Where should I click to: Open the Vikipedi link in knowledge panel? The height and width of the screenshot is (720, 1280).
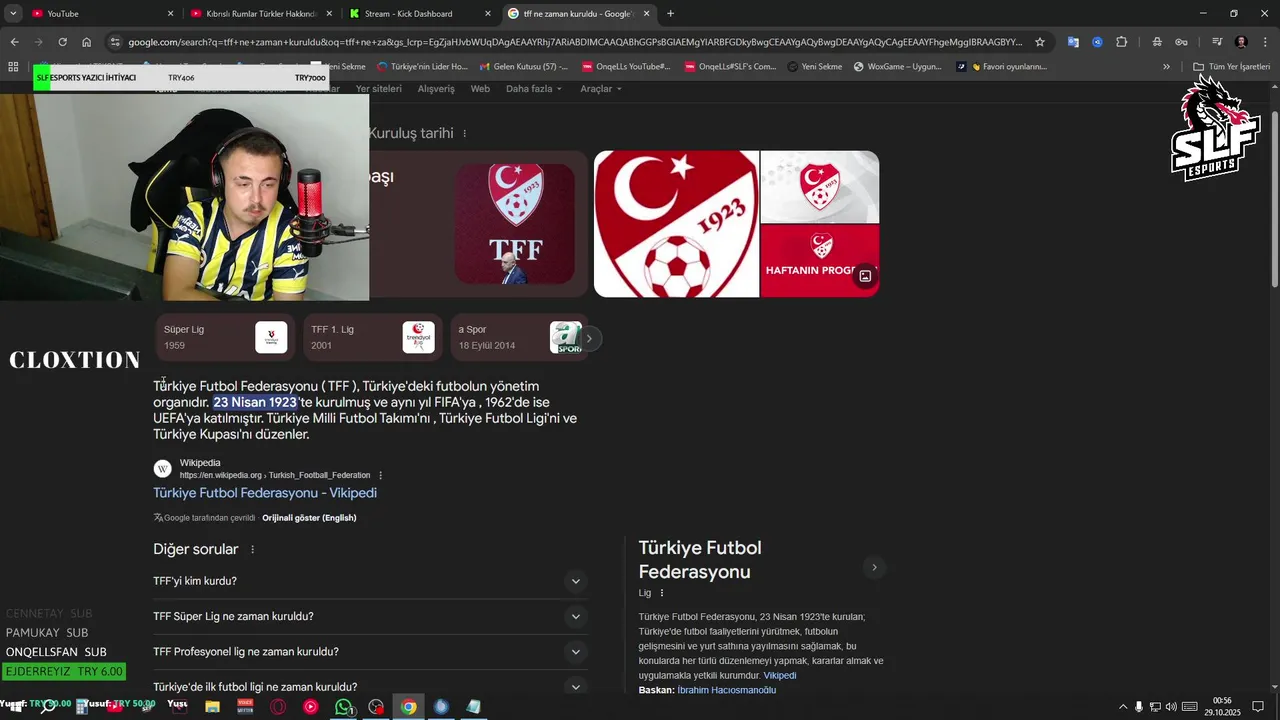point(780,676)
